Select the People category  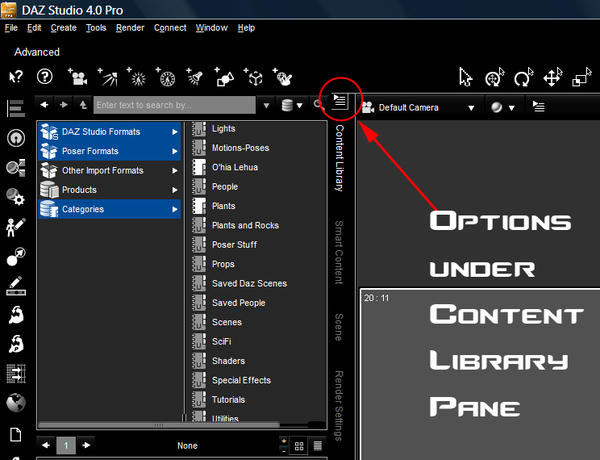pyautogui.click(x=225, y=187)
